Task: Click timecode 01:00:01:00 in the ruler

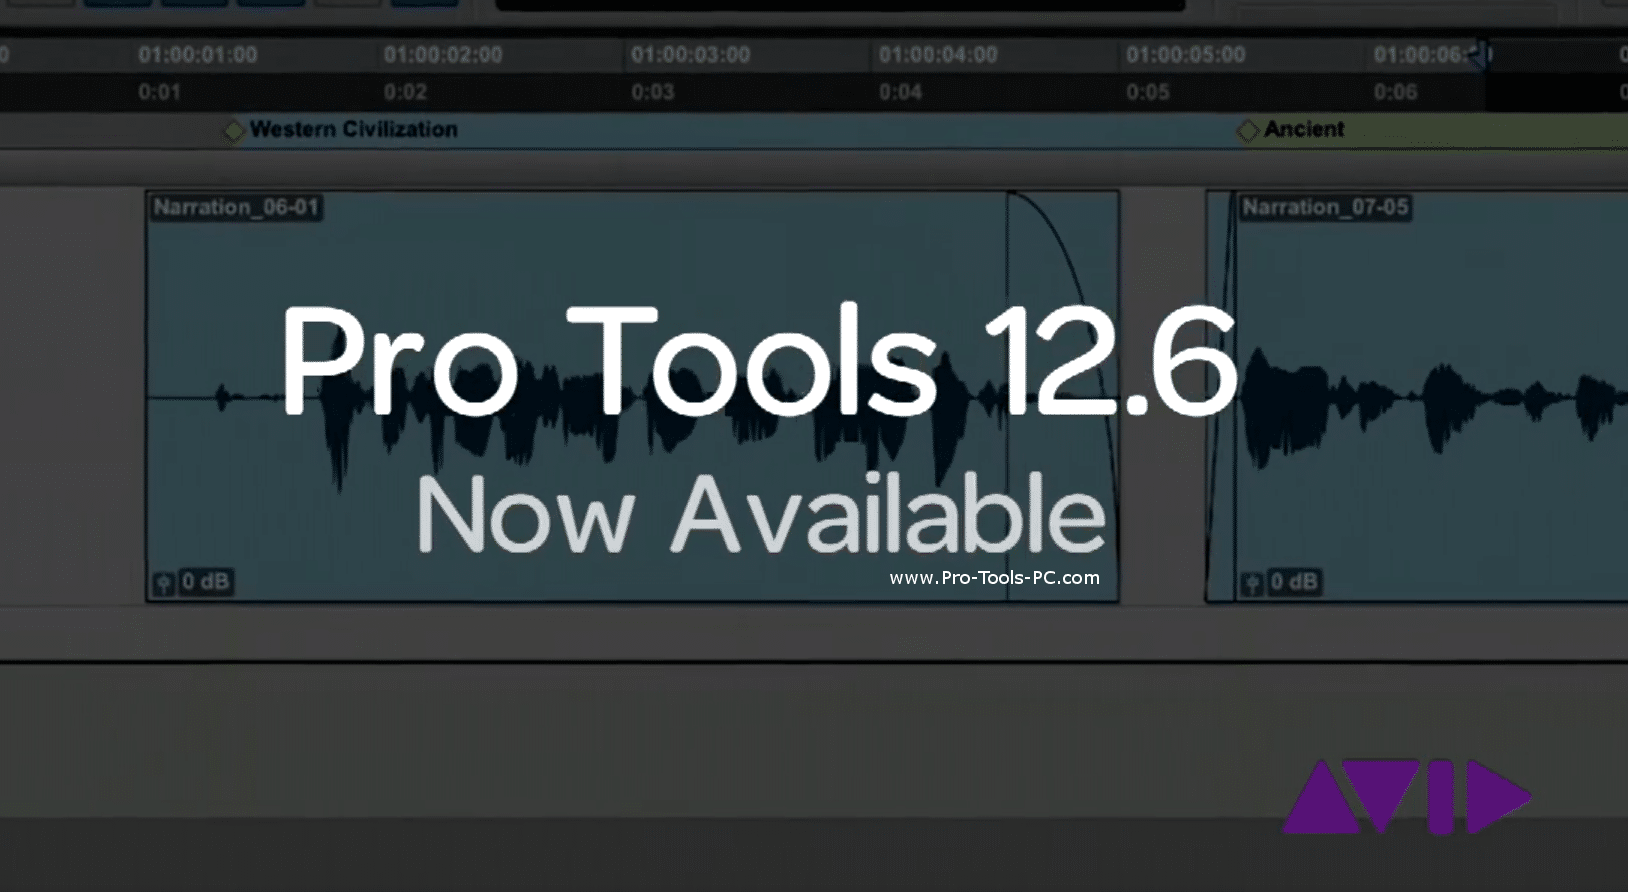Action: 198,55
